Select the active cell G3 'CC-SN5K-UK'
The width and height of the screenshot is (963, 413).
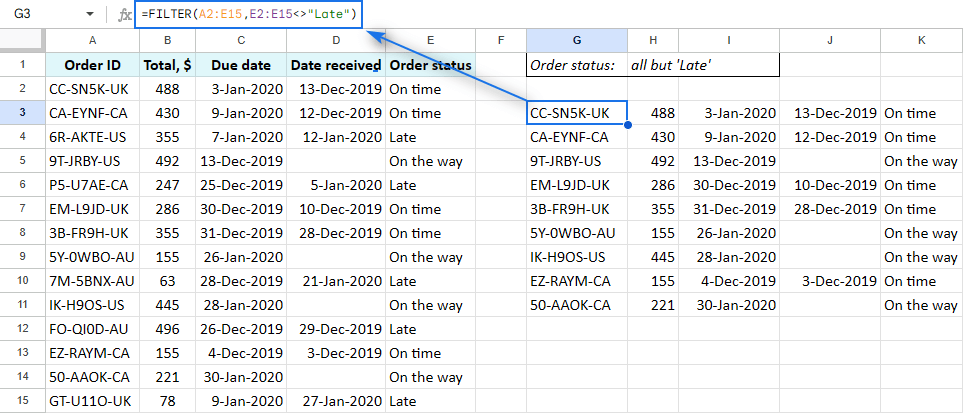click(577, 113)
